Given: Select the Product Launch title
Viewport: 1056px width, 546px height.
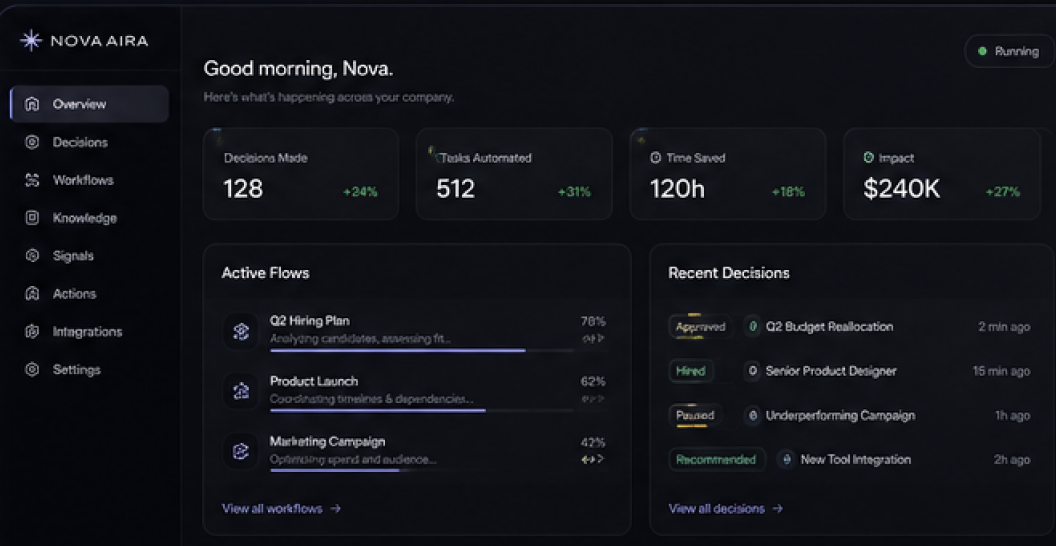Looking at the screenshot, I should pyautogui.click(x=314, y=381).
